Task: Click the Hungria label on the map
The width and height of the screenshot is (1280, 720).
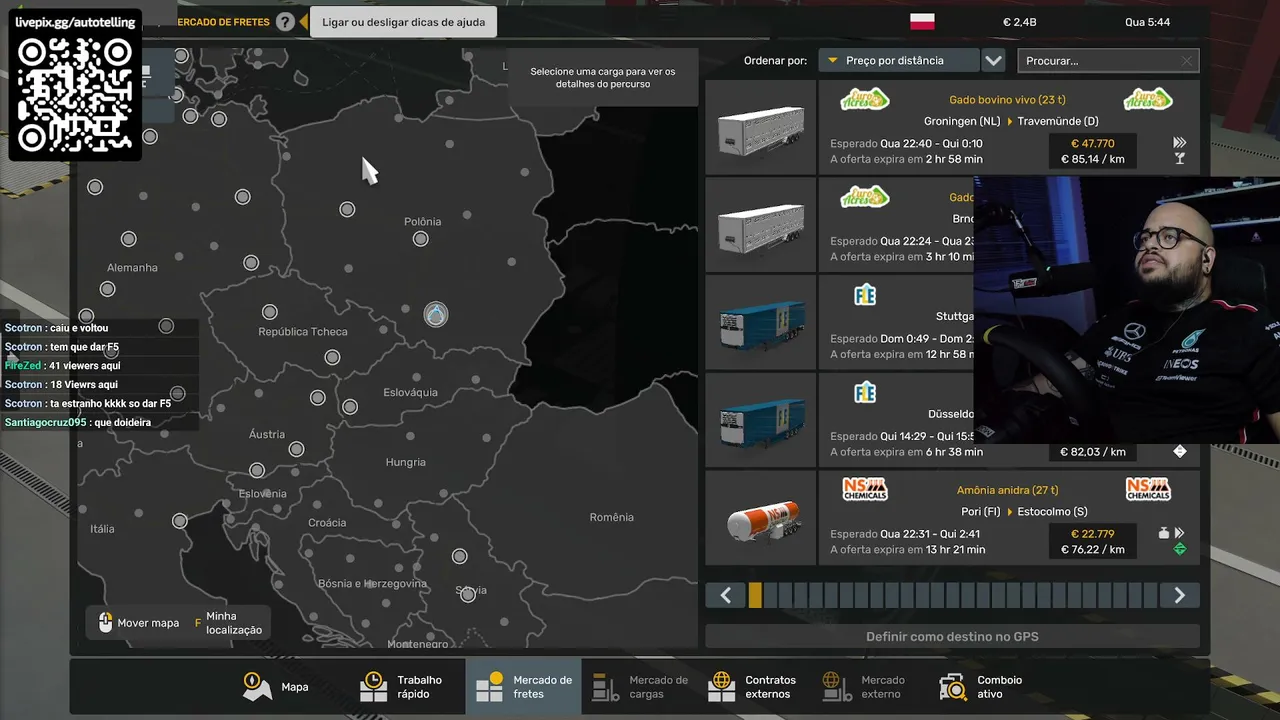Action: pyautogui.click(x=406, y=462)
